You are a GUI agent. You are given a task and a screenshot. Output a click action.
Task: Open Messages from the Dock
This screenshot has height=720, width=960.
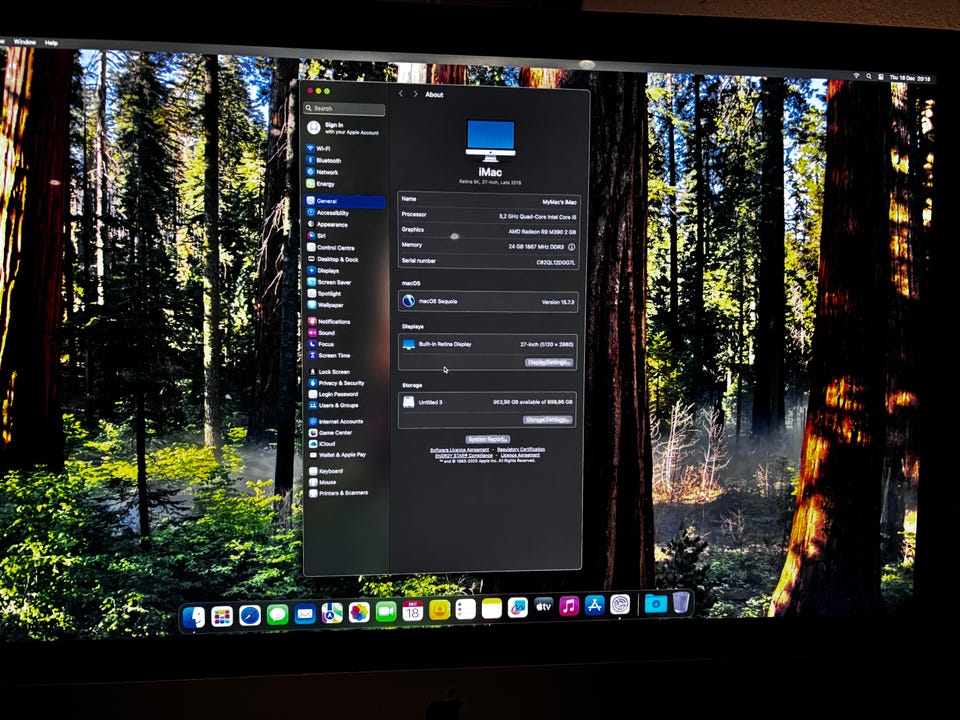(277, 614)
